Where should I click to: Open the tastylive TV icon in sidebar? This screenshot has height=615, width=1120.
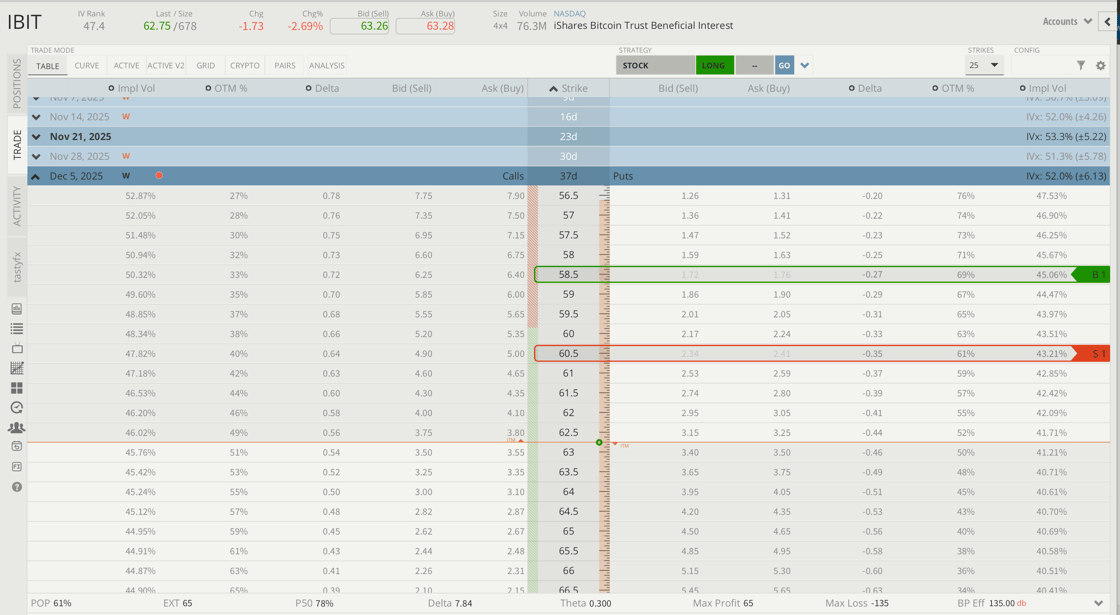[x=16, y=348]
